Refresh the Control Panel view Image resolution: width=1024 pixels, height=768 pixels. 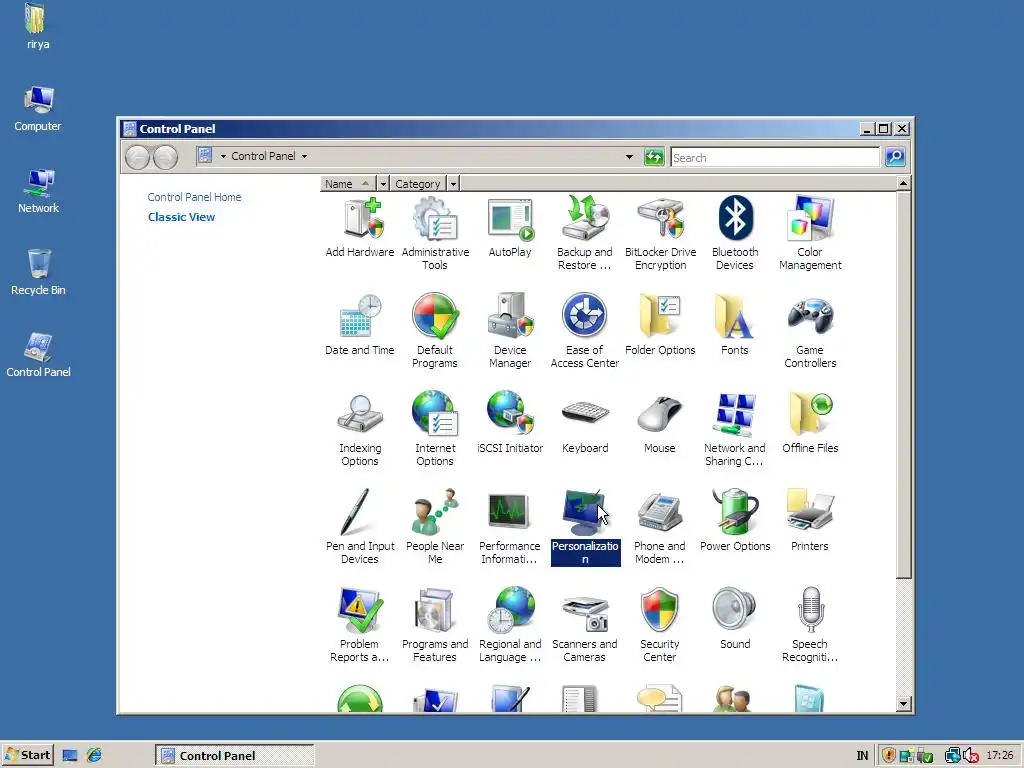pos(654,157)
